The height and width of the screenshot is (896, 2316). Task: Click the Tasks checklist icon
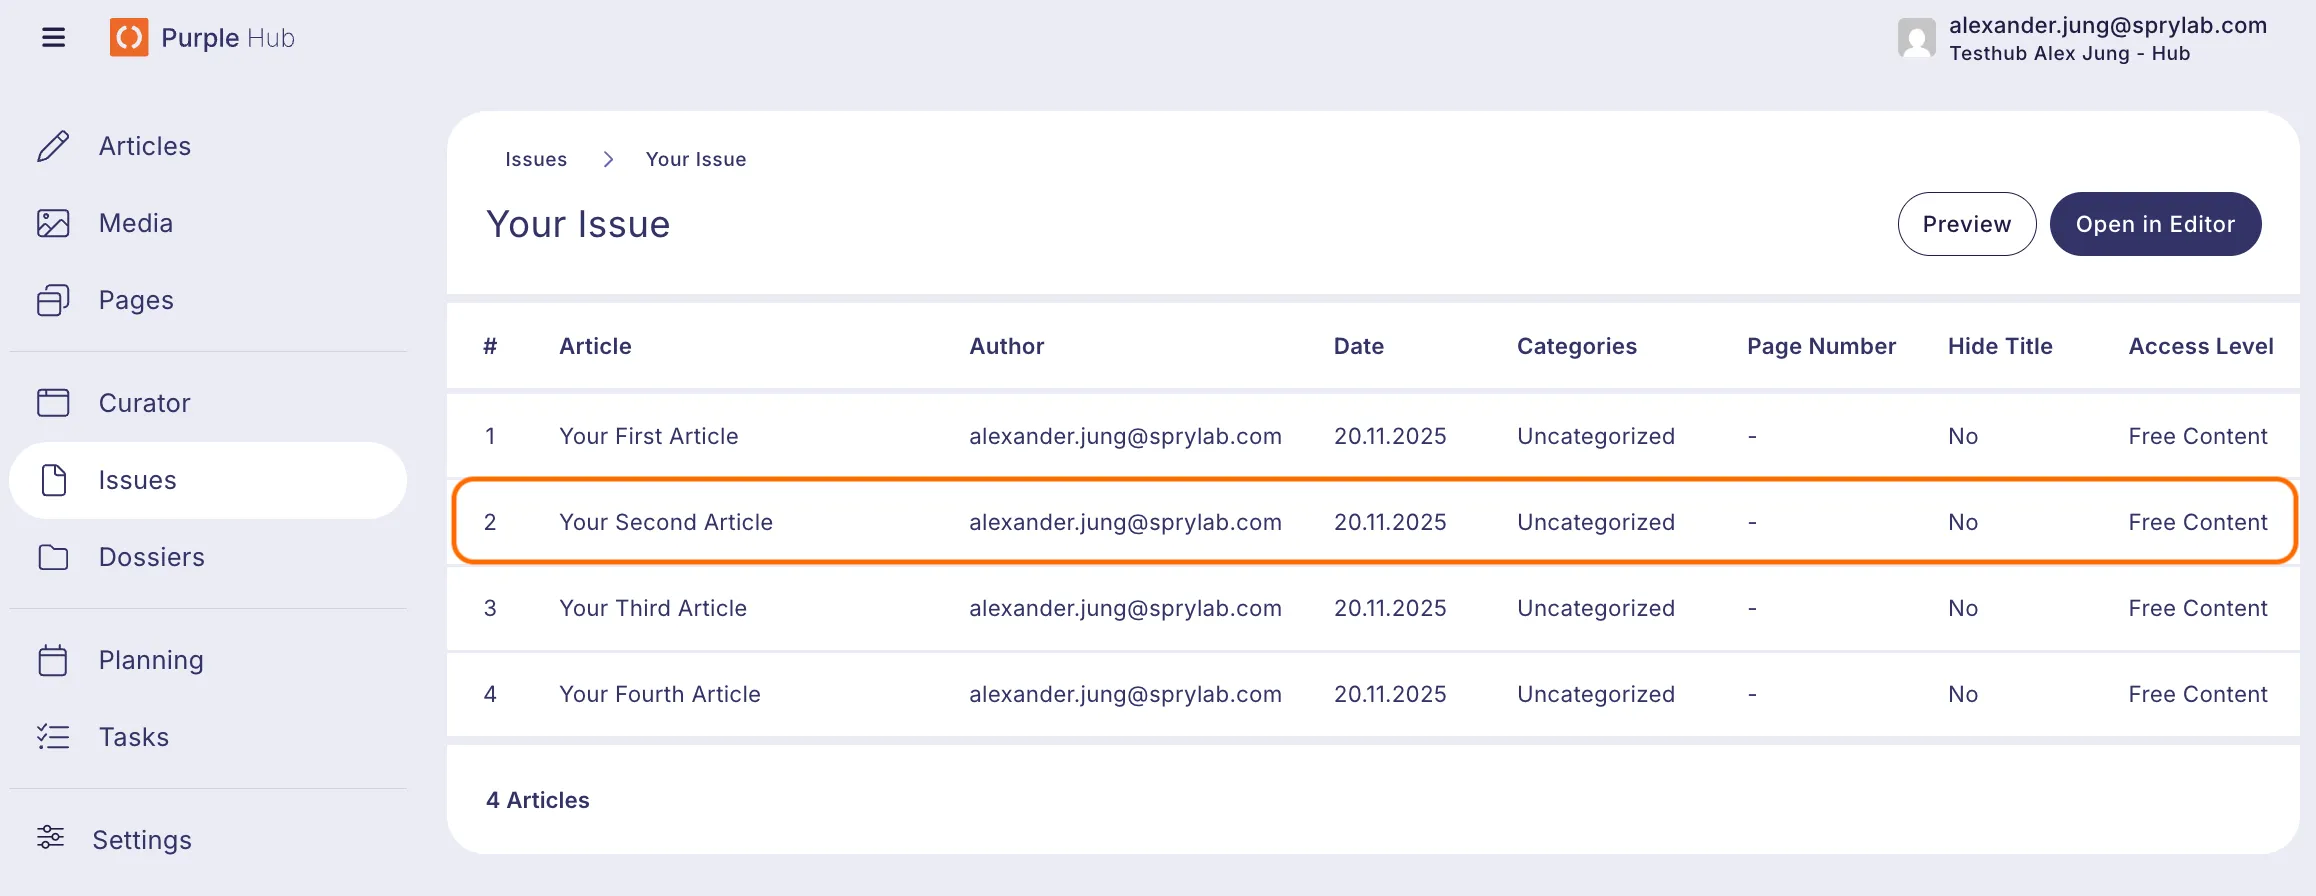tap(53, 737)
